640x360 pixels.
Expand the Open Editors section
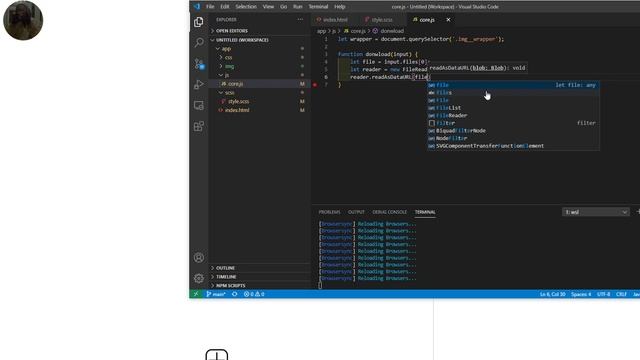[x=260, y=31]
